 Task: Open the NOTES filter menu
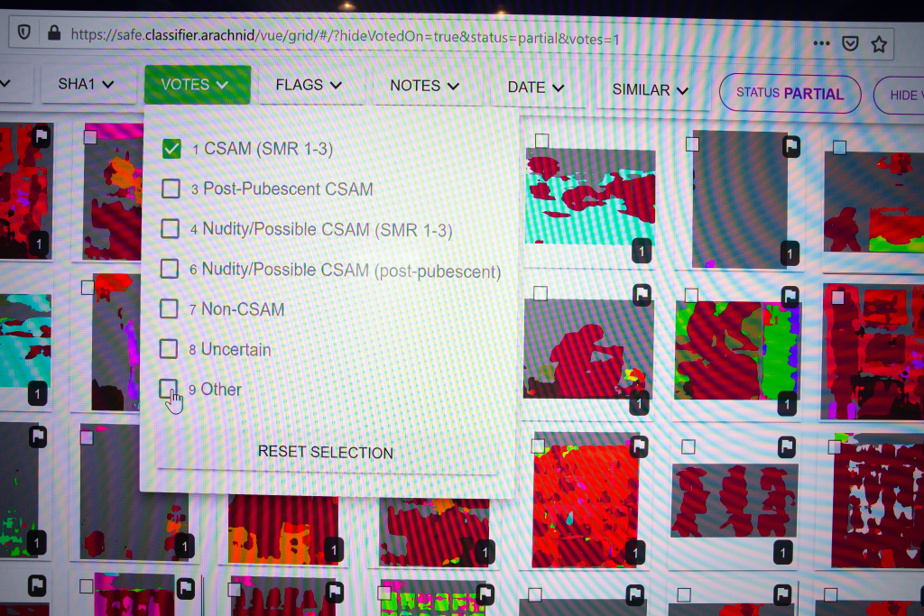pyautogui.click(x=424, y=86)
